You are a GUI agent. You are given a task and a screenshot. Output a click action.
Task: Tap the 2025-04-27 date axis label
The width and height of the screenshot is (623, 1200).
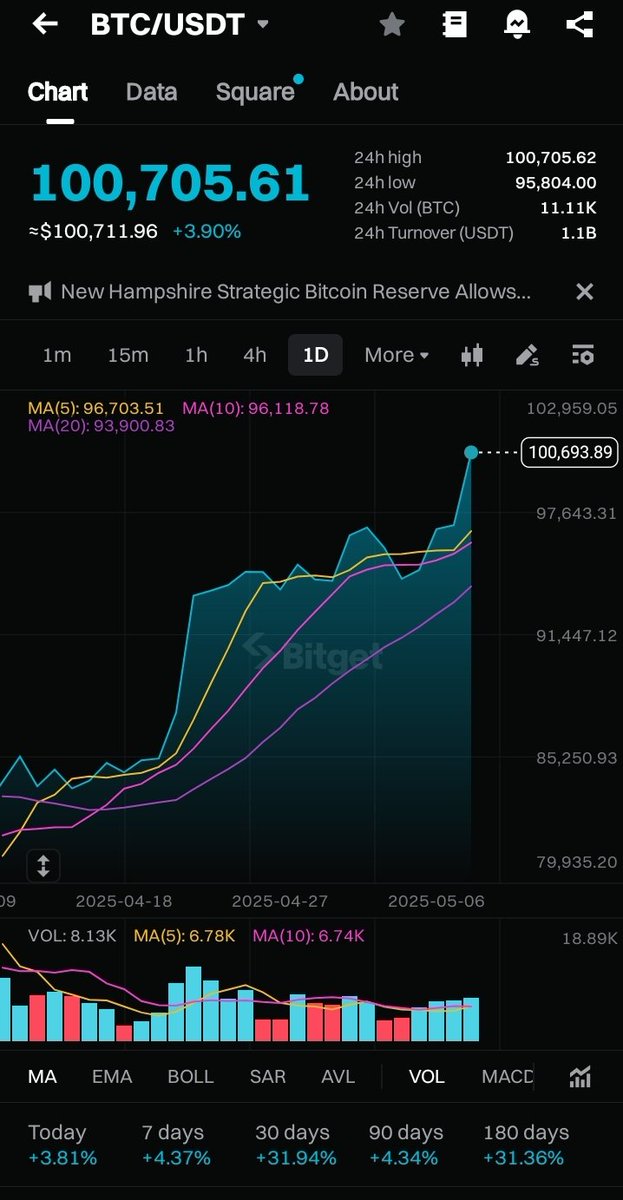(280, 901)
